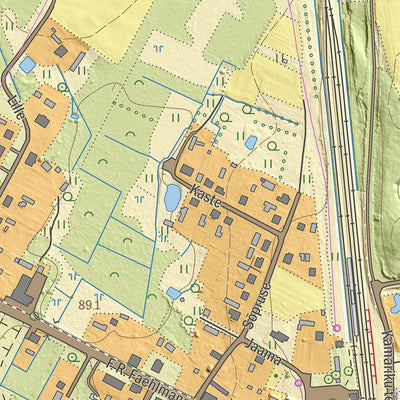Click the pond at the right edge near Kamariku

[396, 303]
